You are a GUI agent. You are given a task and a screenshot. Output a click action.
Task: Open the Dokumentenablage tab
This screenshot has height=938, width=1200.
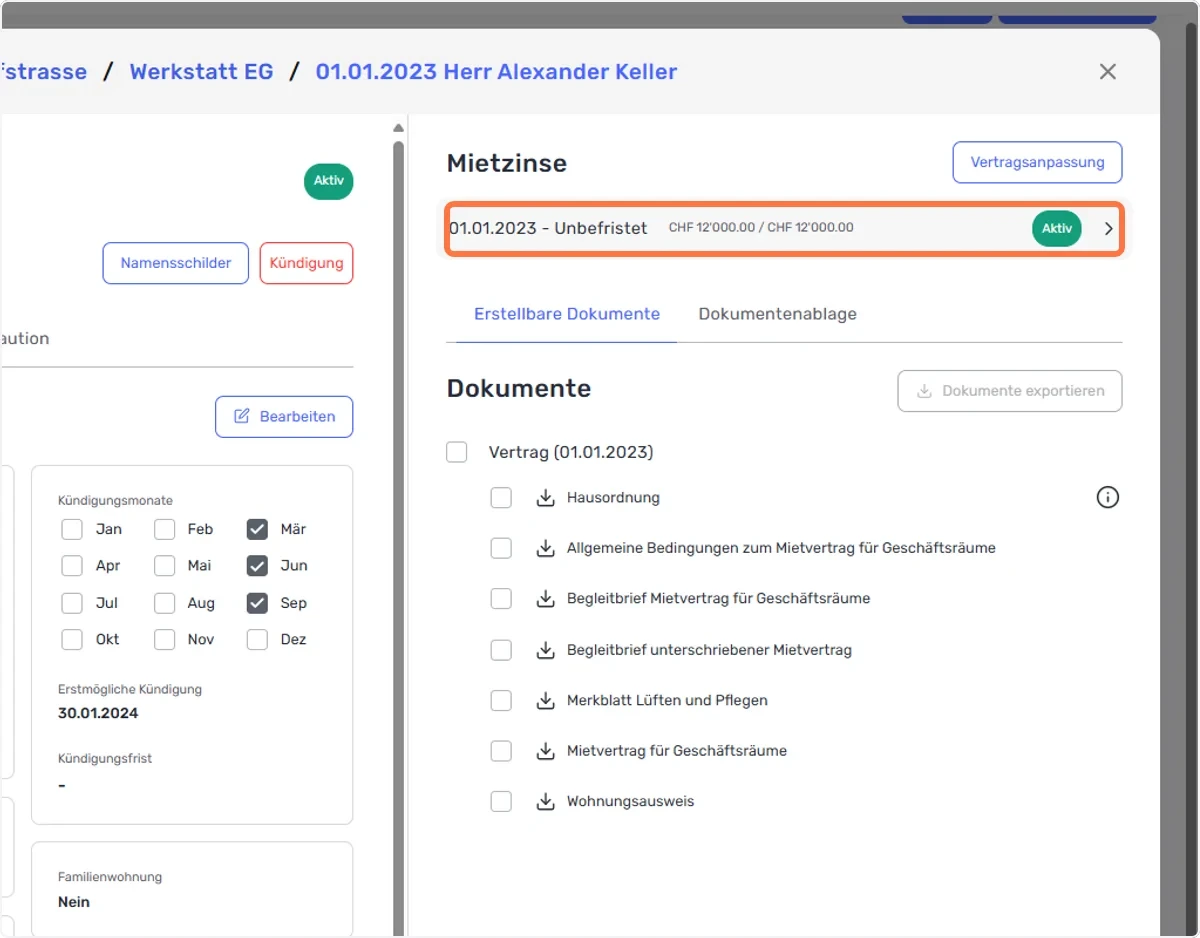click(x=777, y=314)
